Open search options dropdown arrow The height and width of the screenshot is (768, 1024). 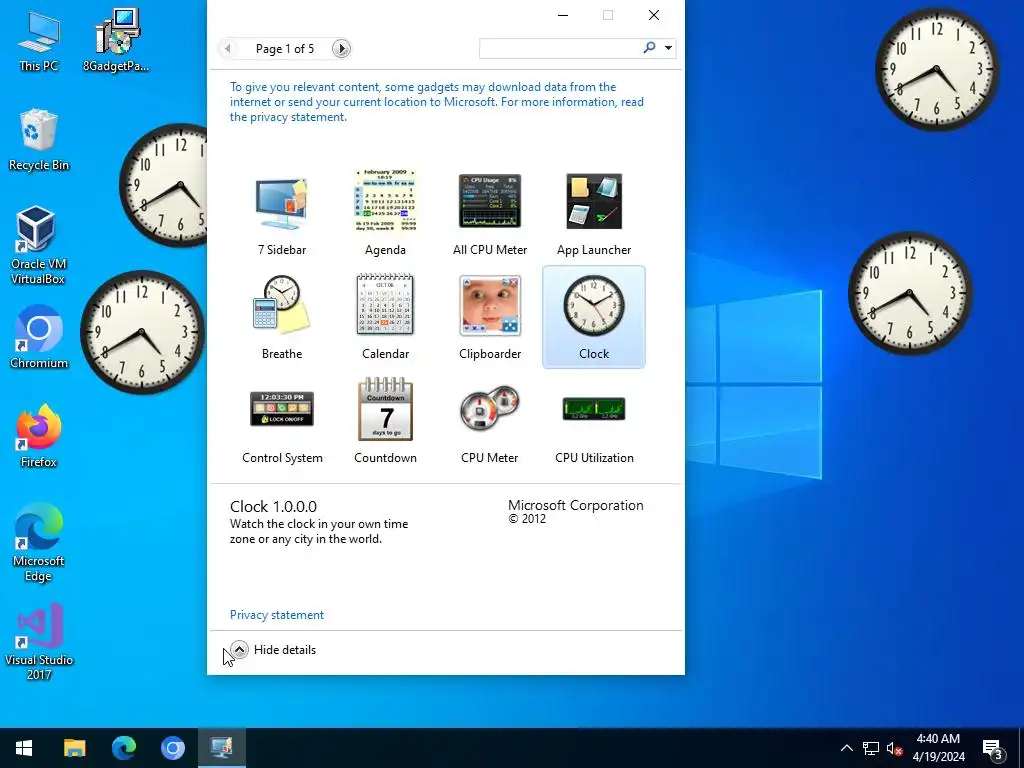[x=668, y=48]
